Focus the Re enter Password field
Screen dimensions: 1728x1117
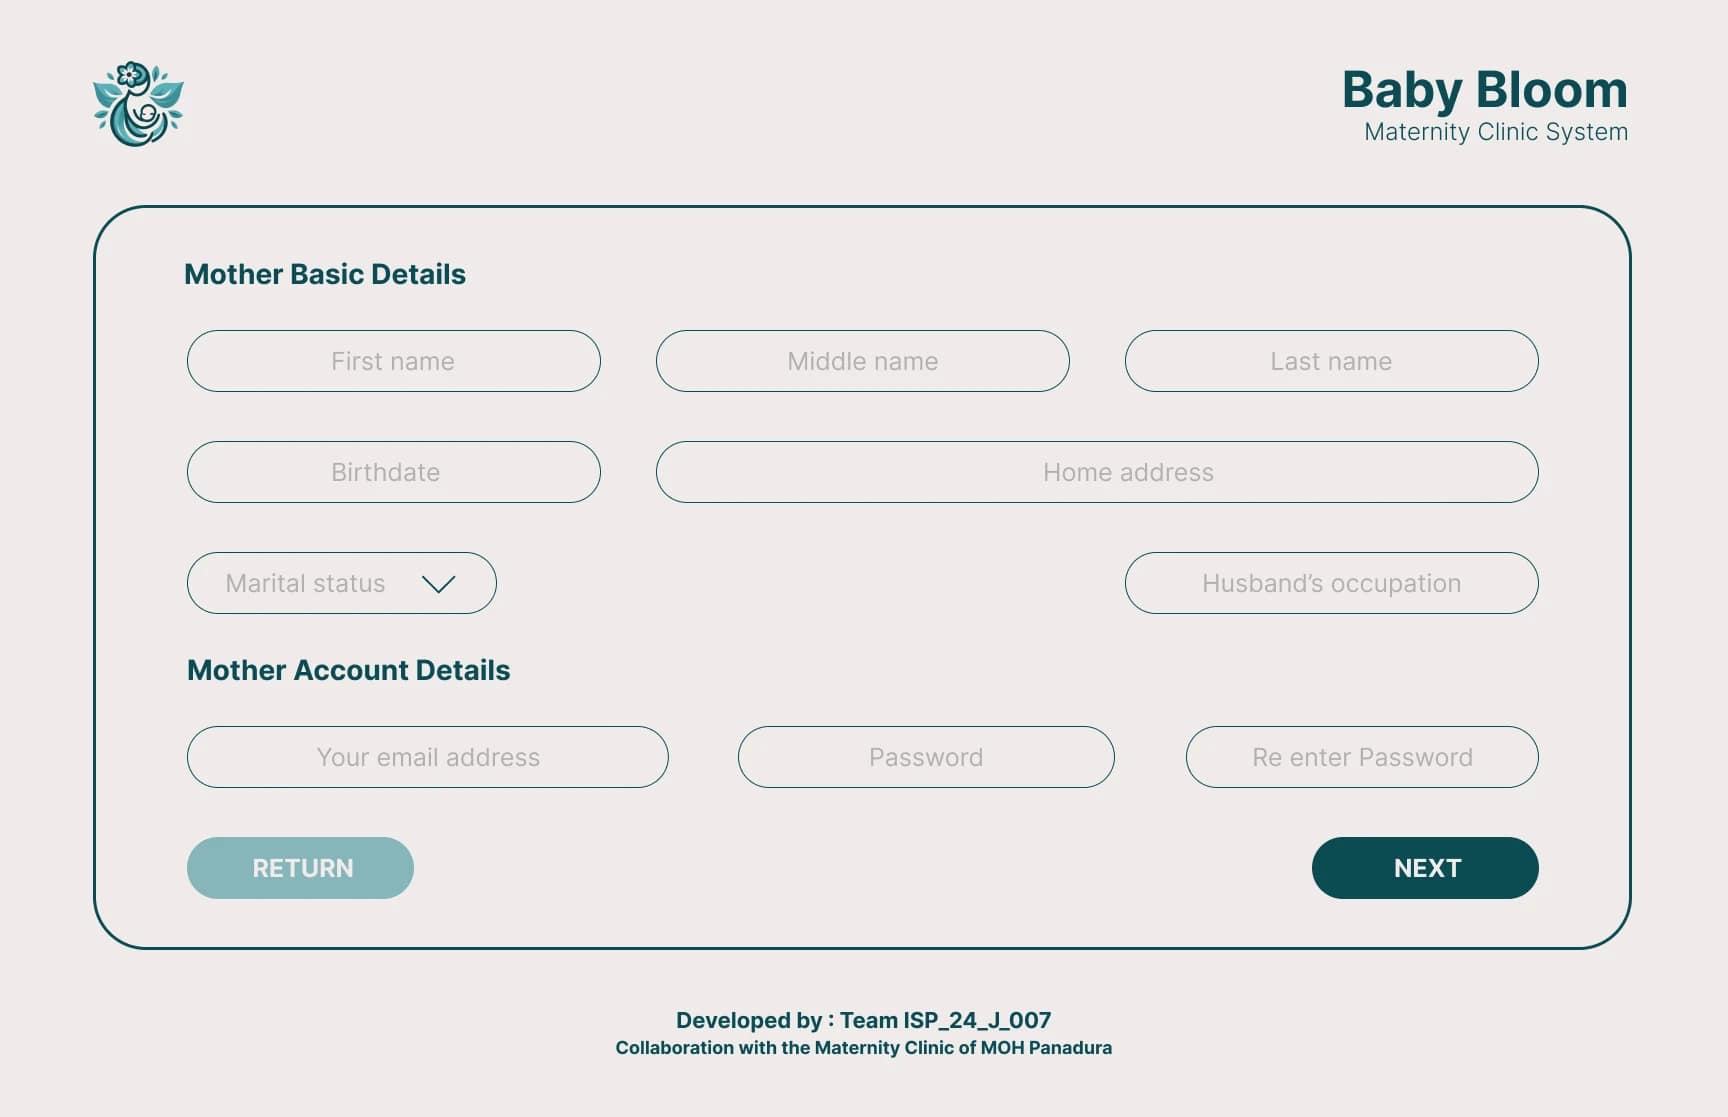[1362, 757]
